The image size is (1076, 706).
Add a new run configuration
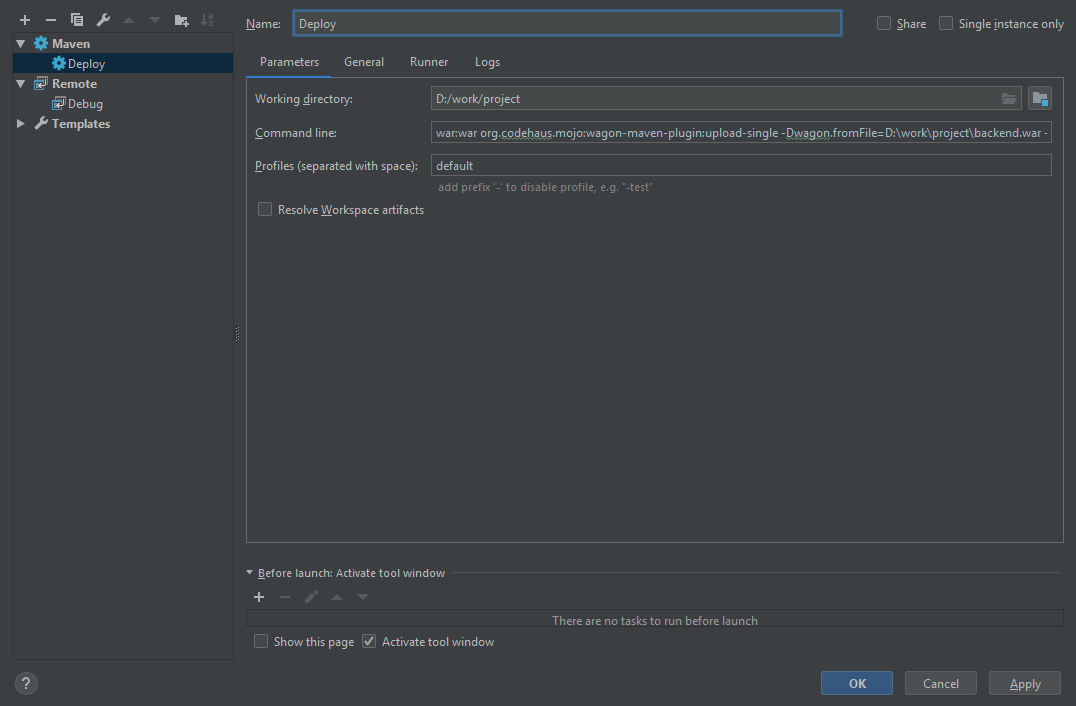25,19
